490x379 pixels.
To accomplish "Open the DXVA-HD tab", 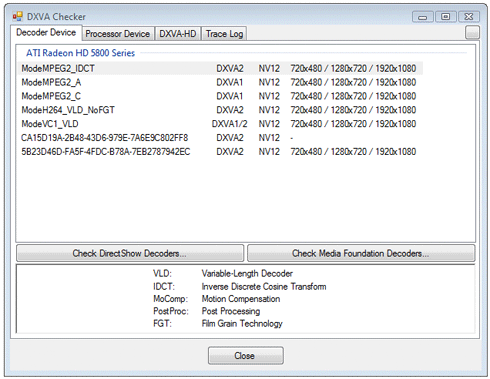I will coord(178,34).
